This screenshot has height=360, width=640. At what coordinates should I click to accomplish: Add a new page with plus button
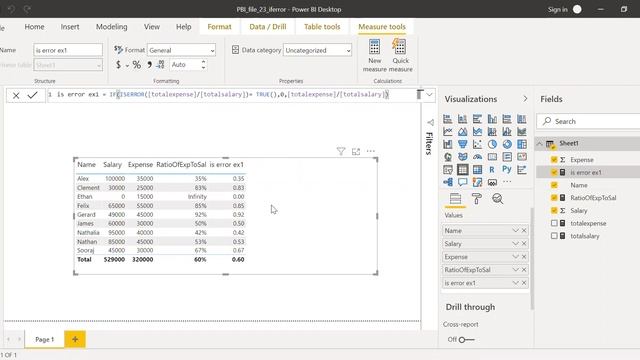(x=75, y=339)
